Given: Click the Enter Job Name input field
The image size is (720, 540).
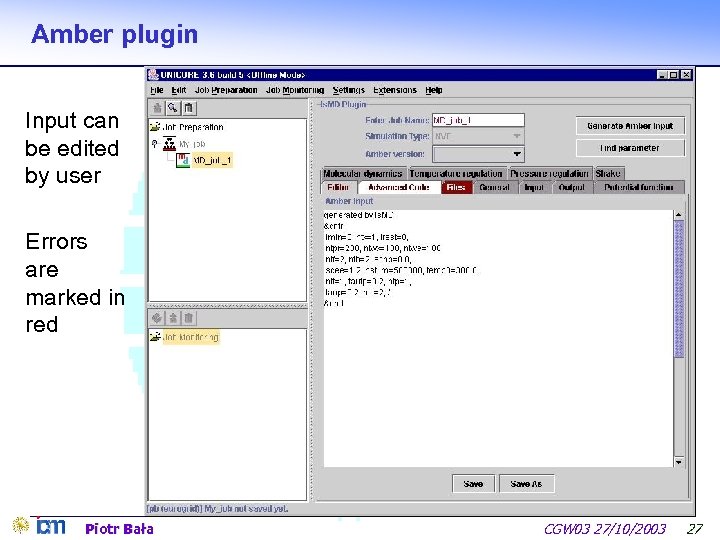Looking at the screenshot, I should click(x=478, y=120).
